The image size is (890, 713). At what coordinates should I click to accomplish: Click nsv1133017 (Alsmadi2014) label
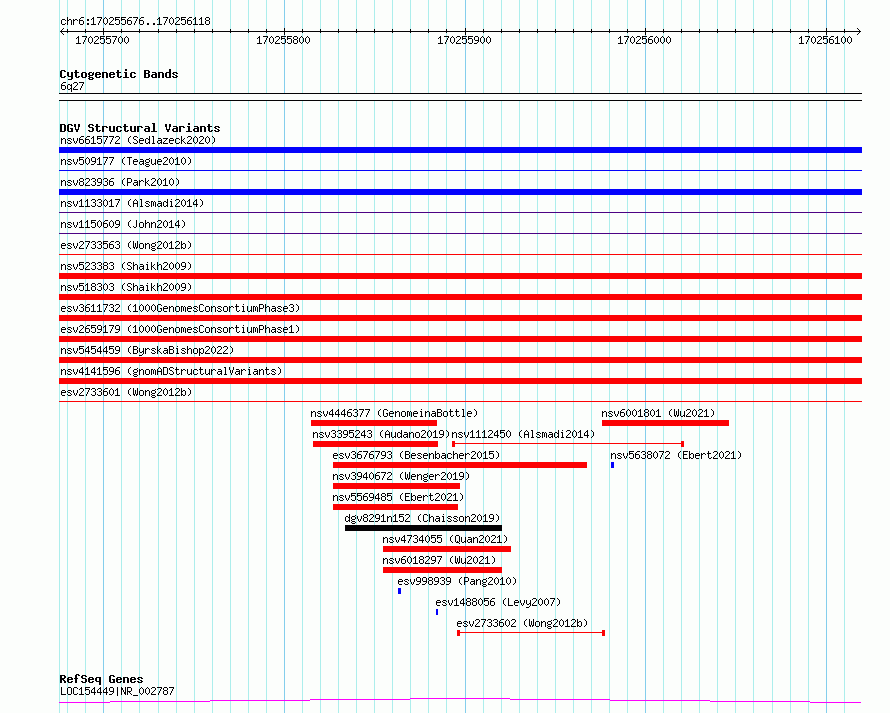132,203
